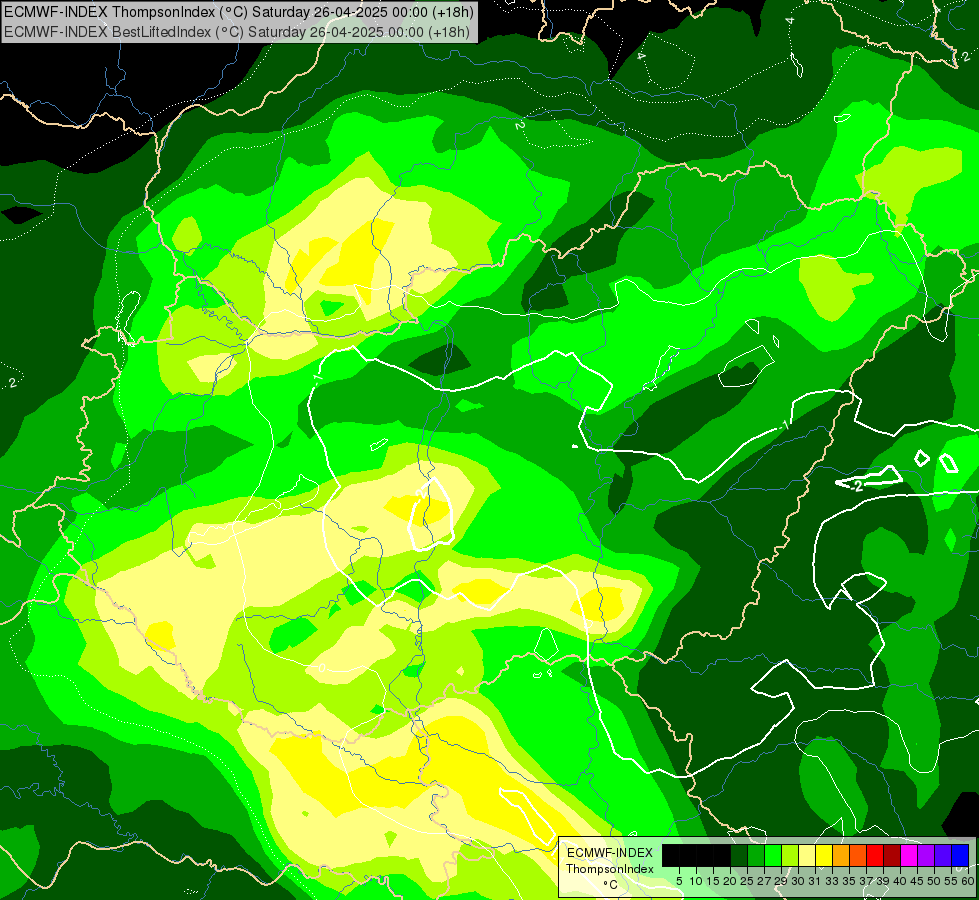Viewport: 979px width, 900px height.
Task: Select the magenta 40-45 legend swatch
Action: pyautogui.click(x=909, y=856)
